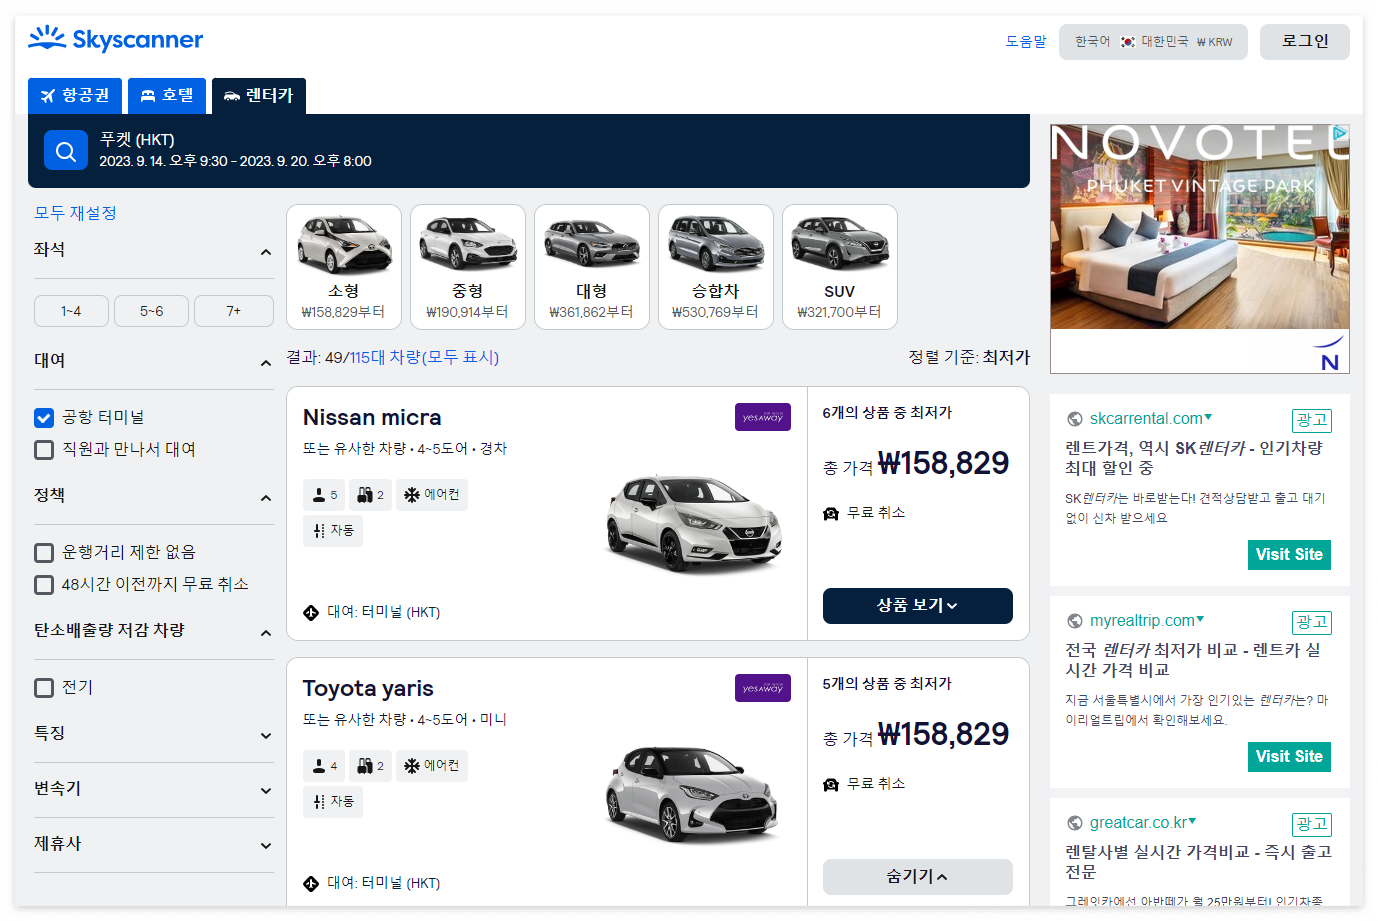1378x921 pixels.
Task: Click the 에어컨 snowflake icon on Toyota yaris
Action: tap(412, 765)
